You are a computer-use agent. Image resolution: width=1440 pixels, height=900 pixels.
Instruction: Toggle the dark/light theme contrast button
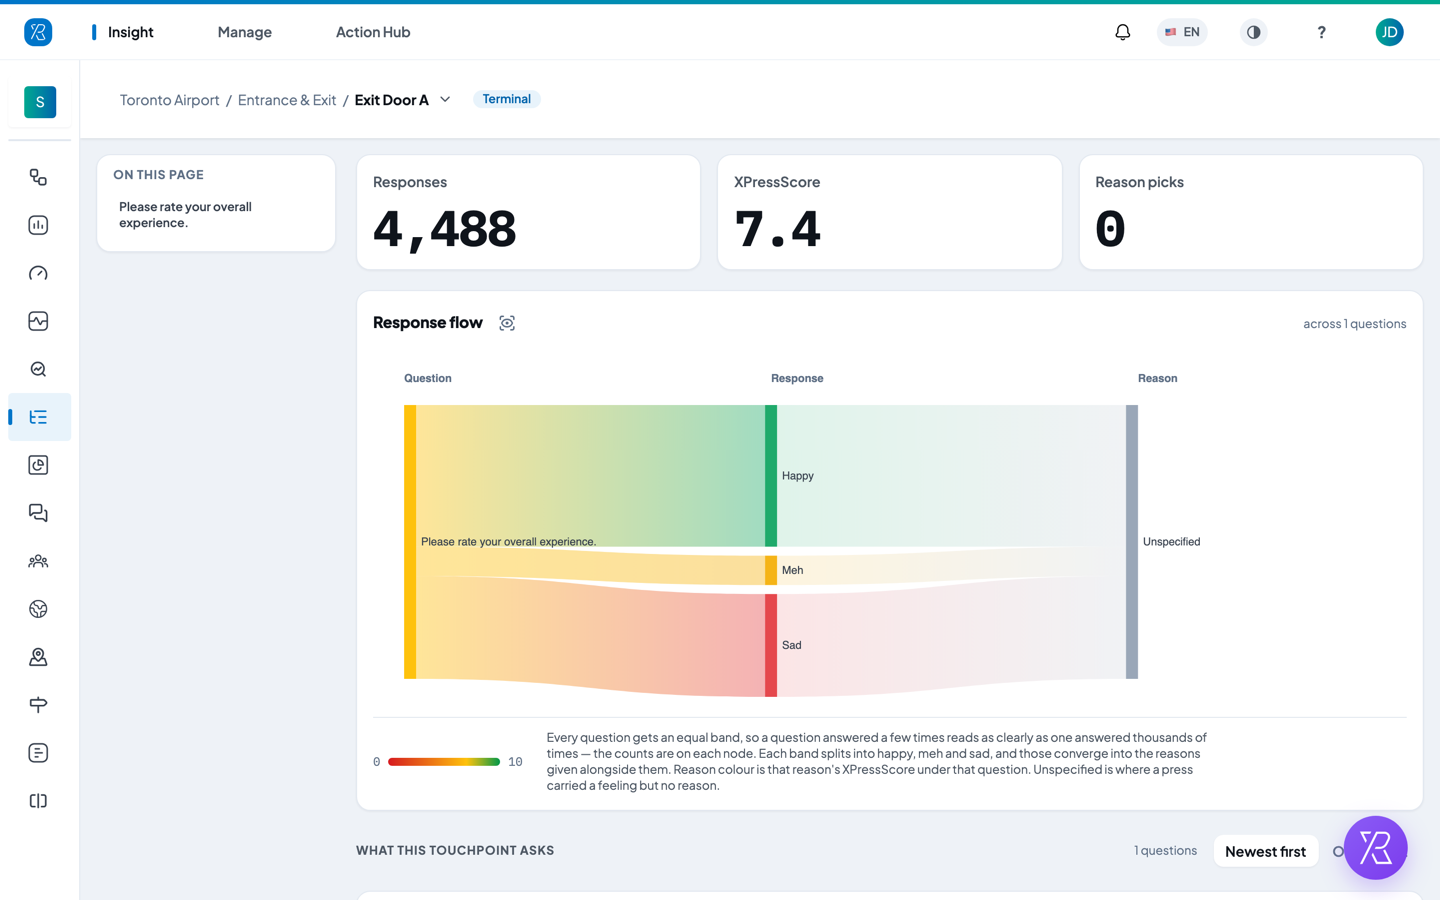click(x=1253, y=32)
